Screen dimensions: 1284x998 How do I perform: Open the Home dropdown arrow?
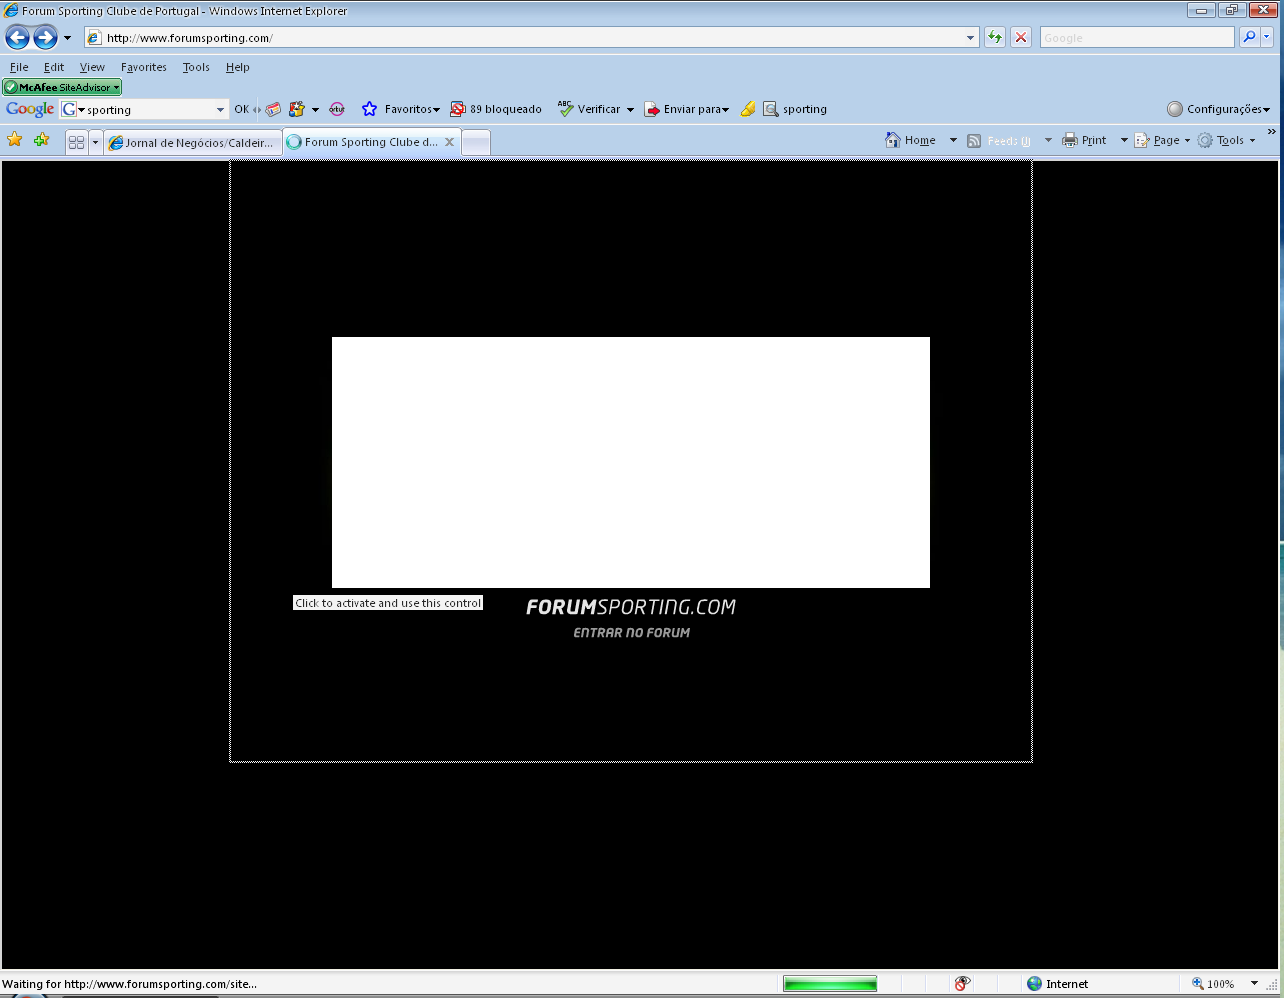pos(953,141)
